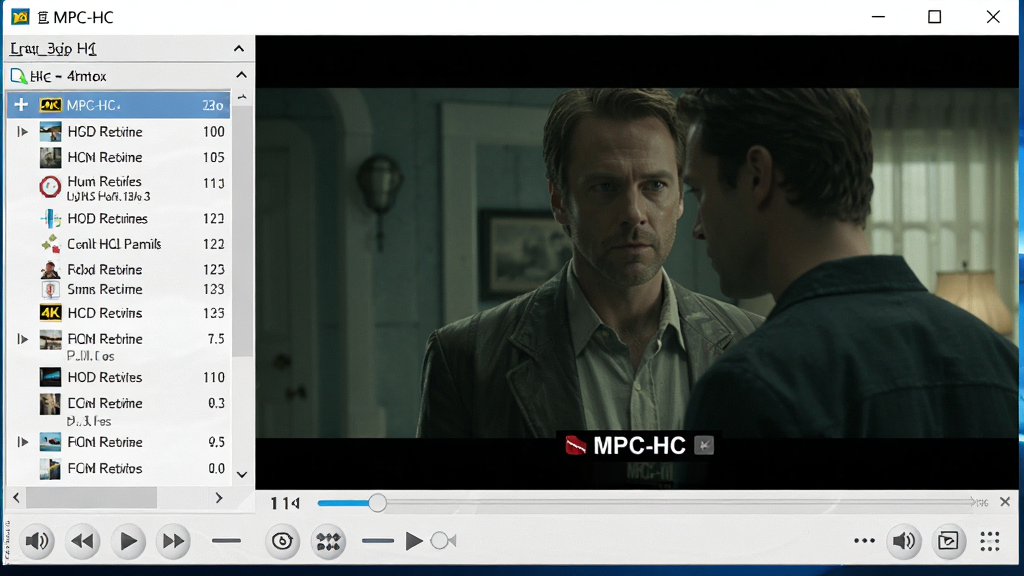Viewport: 1024px width, 576px height.
Task: Click the HGD Retirine thumbnail icon
Action: tap(50, 132)
